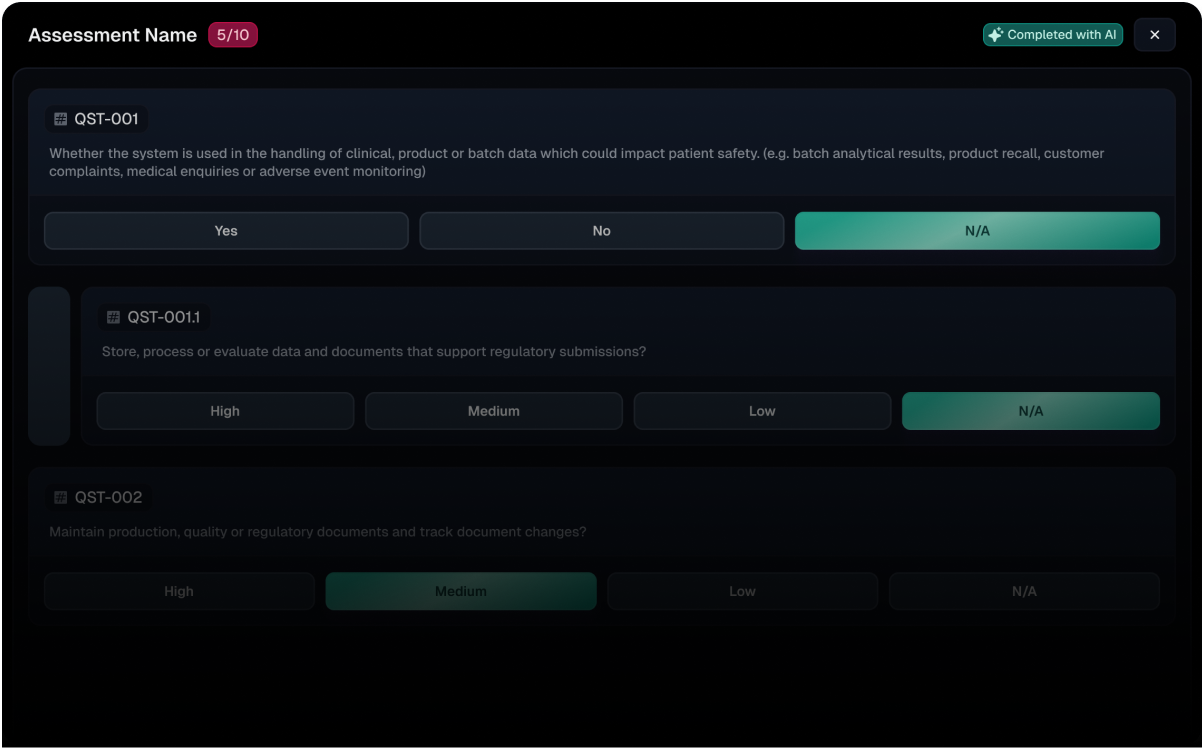
Task: Click the hash icon beside QST-001.1
Action: pyautogui.click(x=113, y=318)
